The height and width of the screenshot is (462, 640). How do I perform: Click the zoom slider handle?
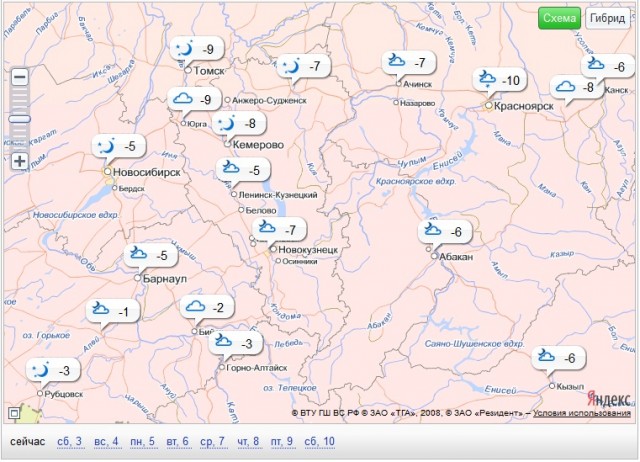[x=20, y=119]
